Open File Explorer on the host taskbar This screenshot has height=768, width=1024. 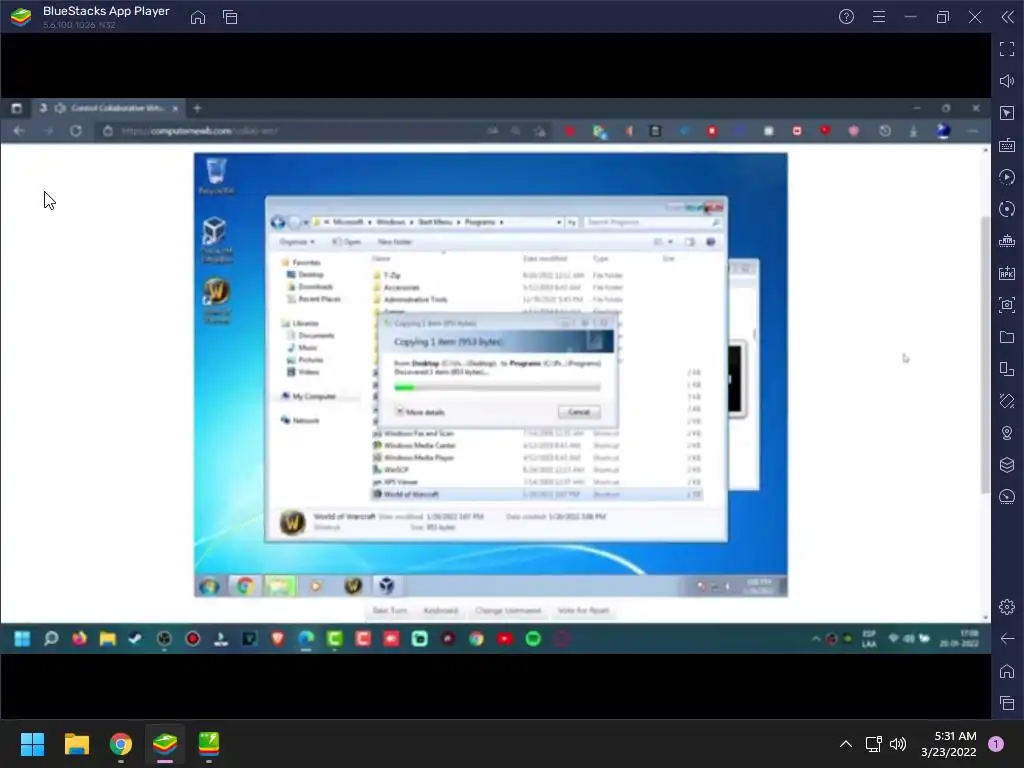pos(76,744)
